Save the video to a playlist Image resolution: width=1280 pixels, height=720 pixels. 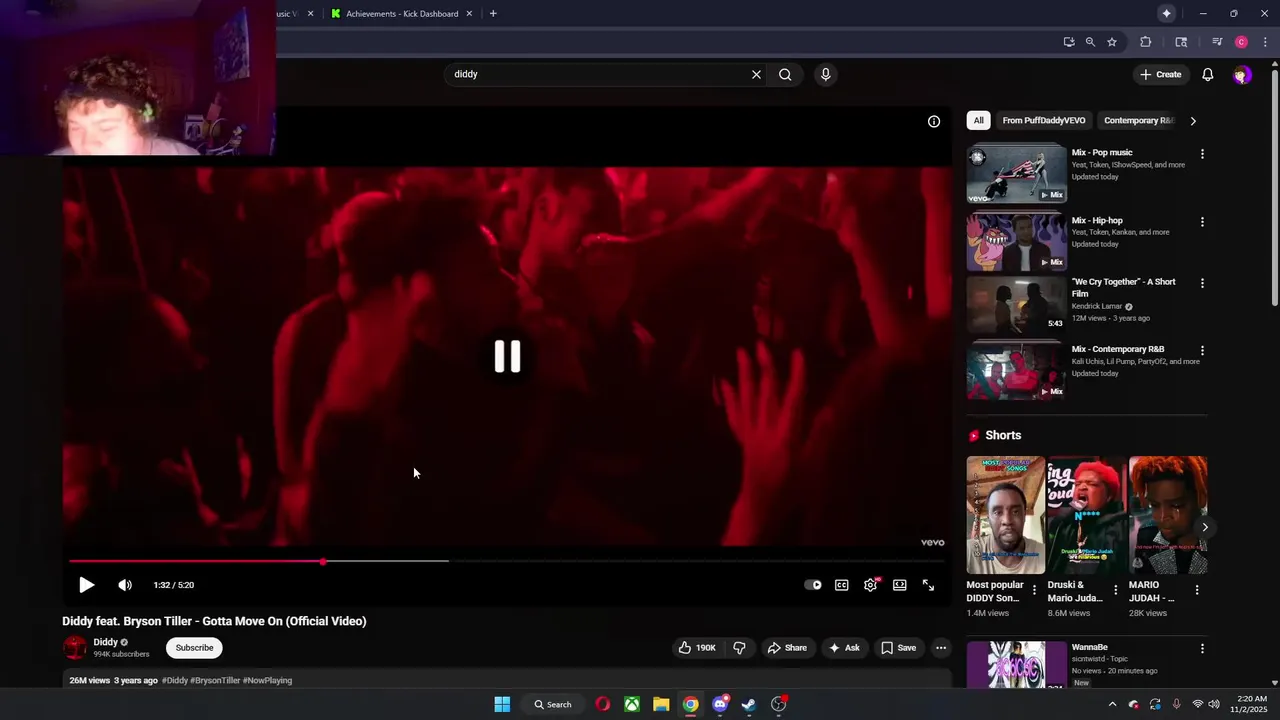pyautogui.click(x=898, y=648)
